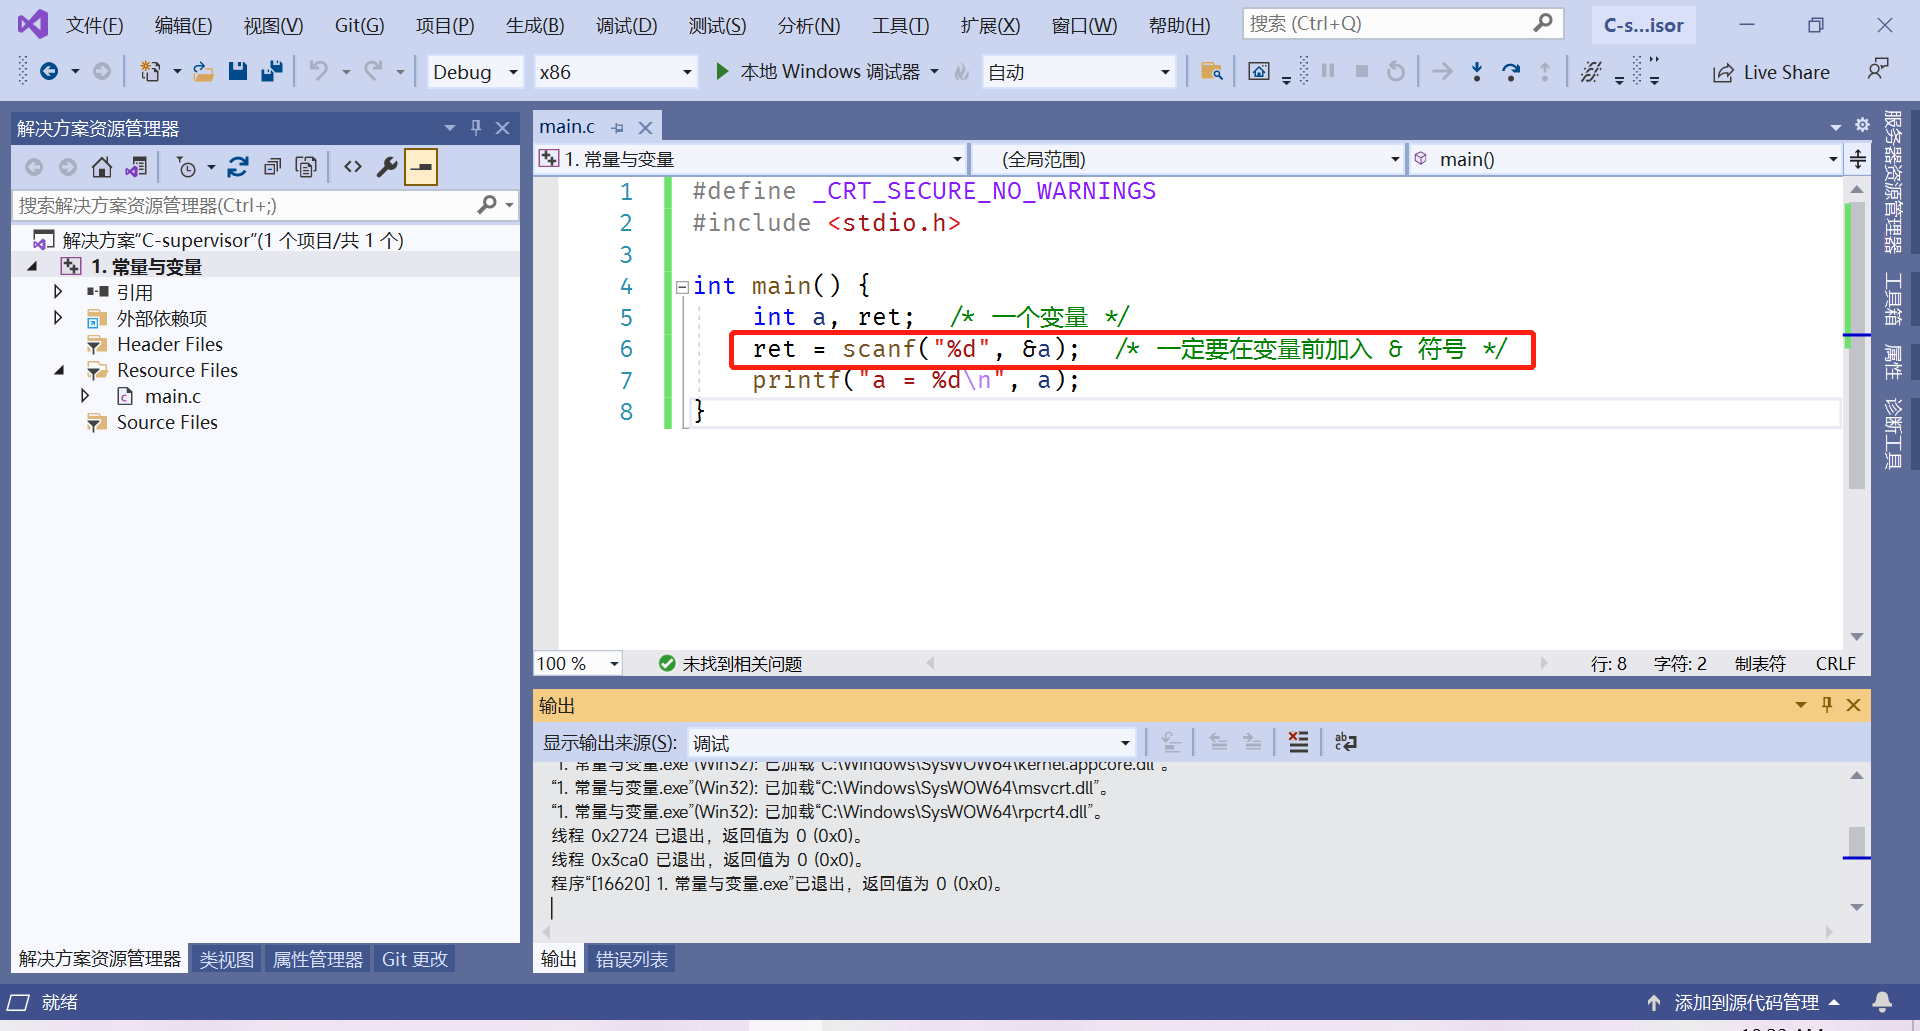
Task: Click the open file folder icon
Action: point(203,71)
